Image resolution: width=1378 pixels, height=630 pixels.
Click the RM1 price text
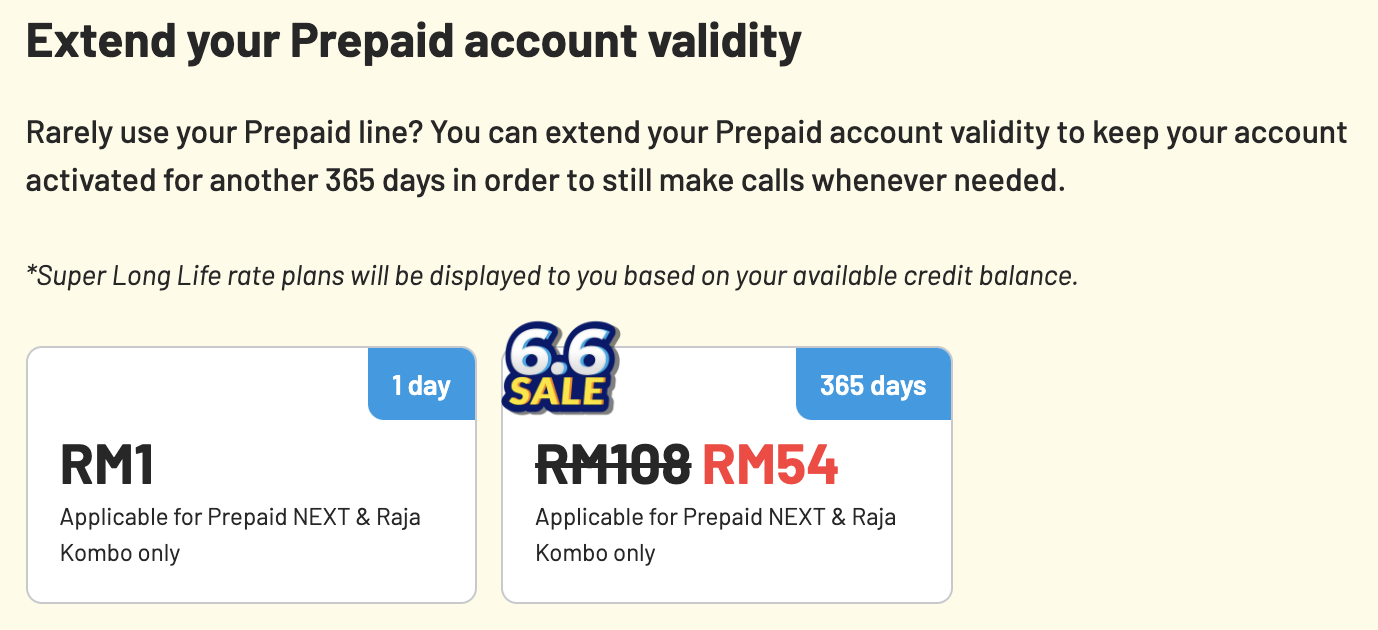107,465
